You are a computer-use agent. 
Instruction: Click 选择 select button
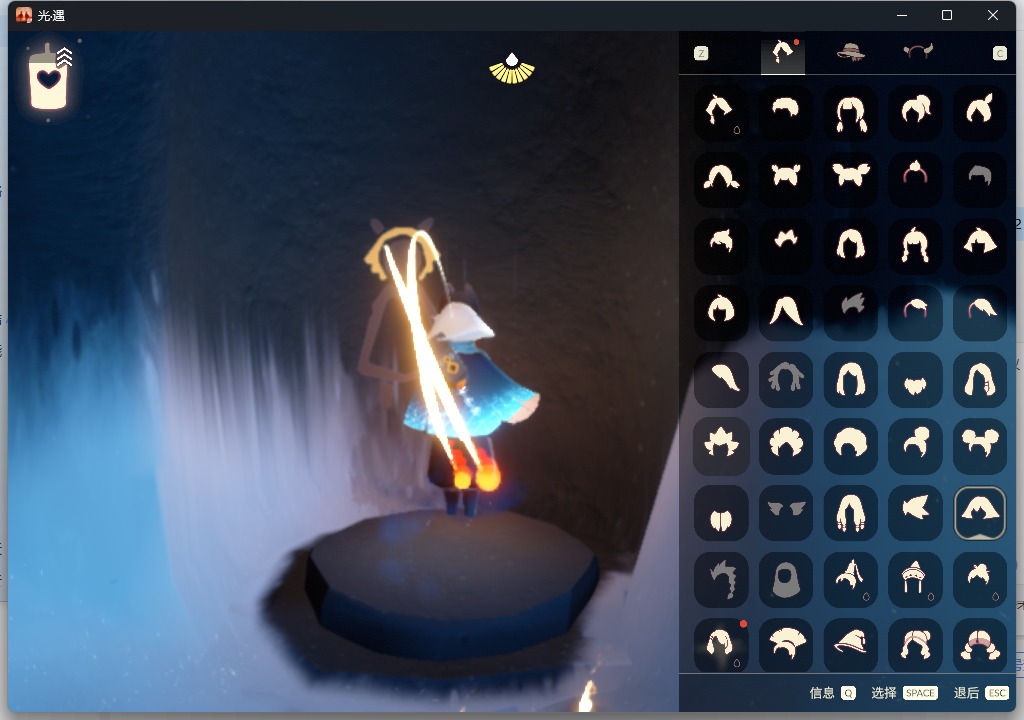point(904,693)
